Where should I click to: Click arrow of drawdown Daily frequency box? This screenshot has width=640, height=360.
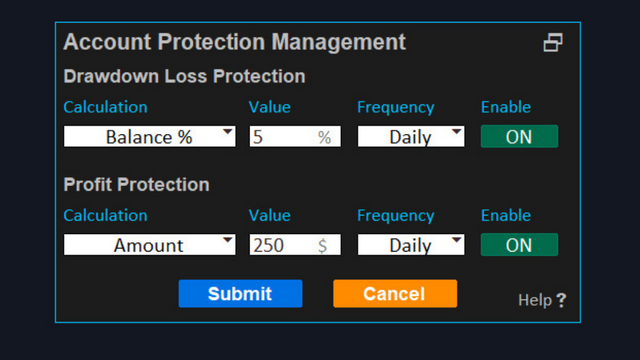[x=456, y=132]
